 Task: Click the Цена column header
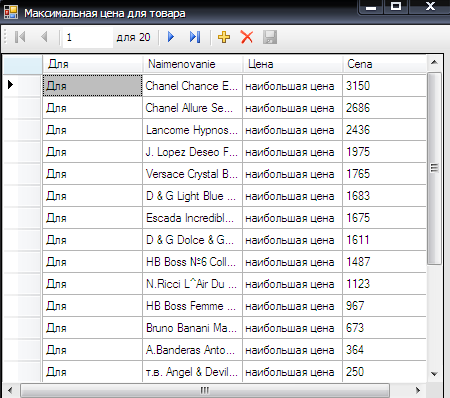coord(293,64)
